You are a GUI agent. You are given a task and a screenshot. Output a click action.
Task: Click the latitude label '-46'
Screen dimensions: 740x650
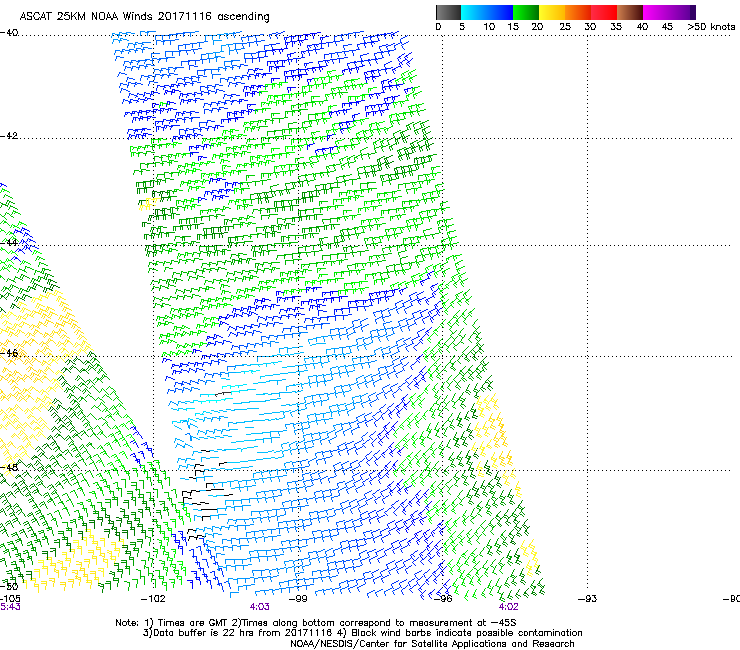tap(9, 353)
